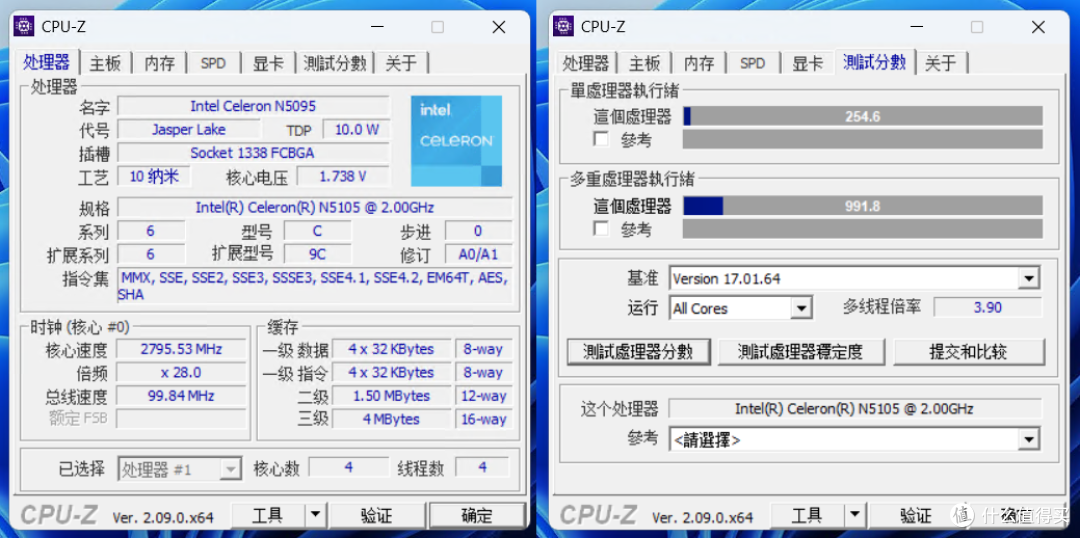Click the CPU-Z title icon in the processor window

[x=24, y=26]
